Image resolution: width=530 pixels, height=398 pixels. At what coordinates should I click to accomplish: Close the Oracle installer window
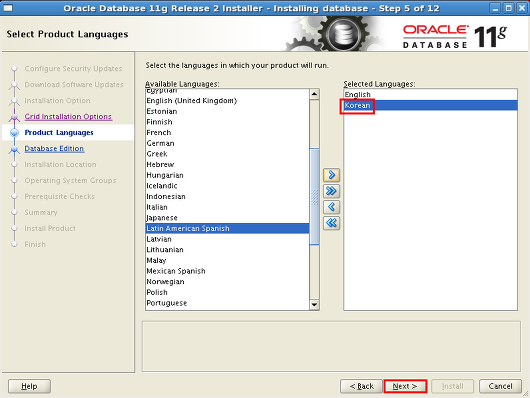[522, 8]
